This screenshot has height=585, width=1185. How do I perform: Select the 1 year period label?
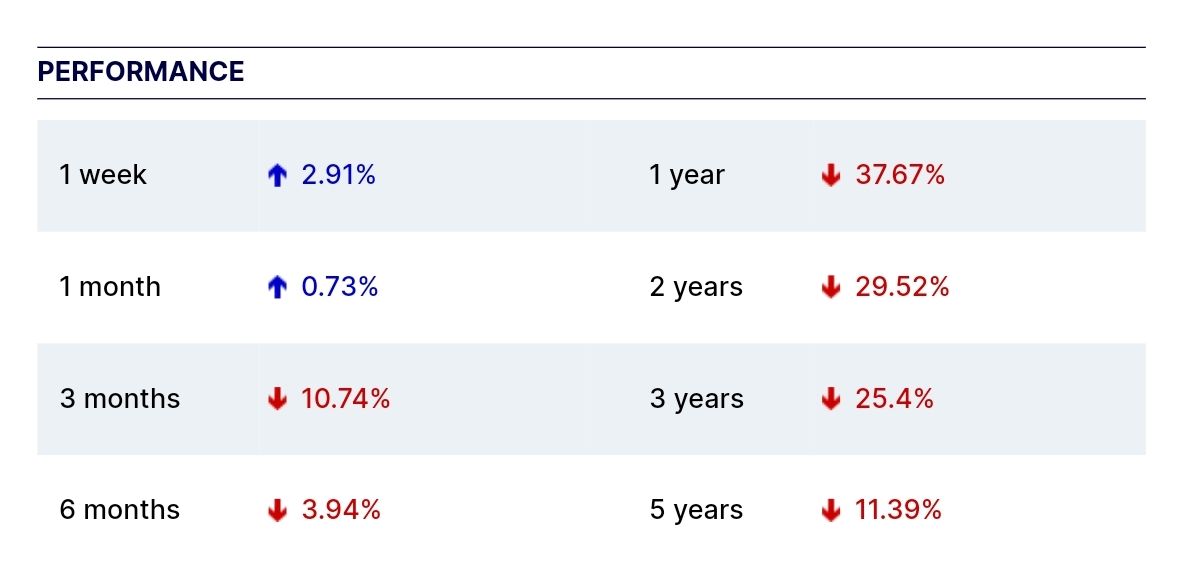(x=687, y=175)
